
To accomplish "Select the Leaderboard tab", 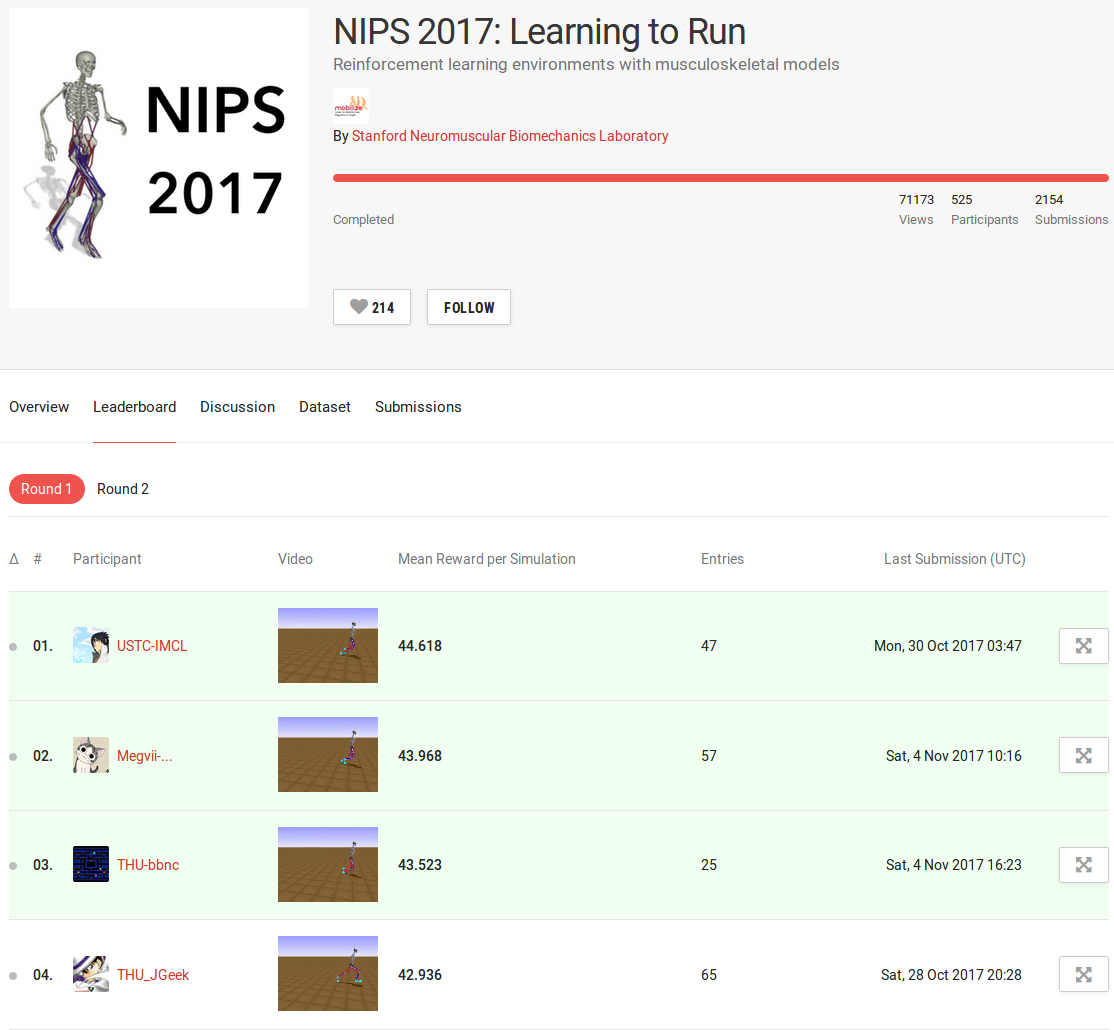I will 134,407.
